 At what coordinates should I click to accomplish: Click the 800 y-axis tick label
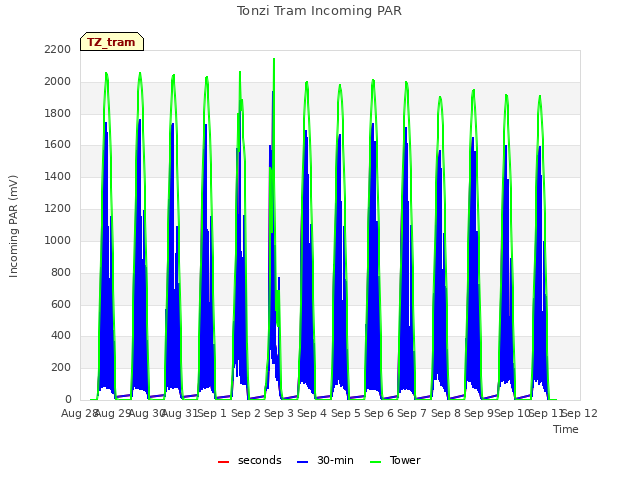coord(61,273)
